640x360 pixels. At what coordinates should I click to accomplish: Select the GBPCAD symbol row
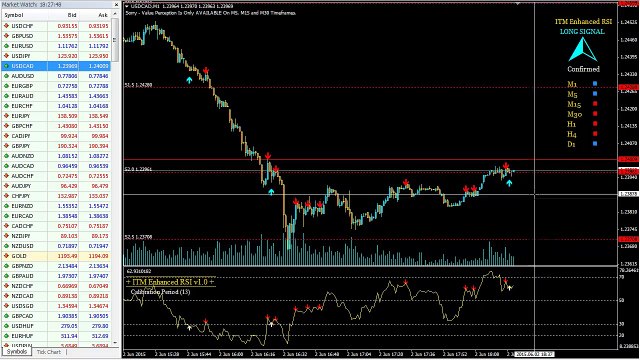point(56,316)
